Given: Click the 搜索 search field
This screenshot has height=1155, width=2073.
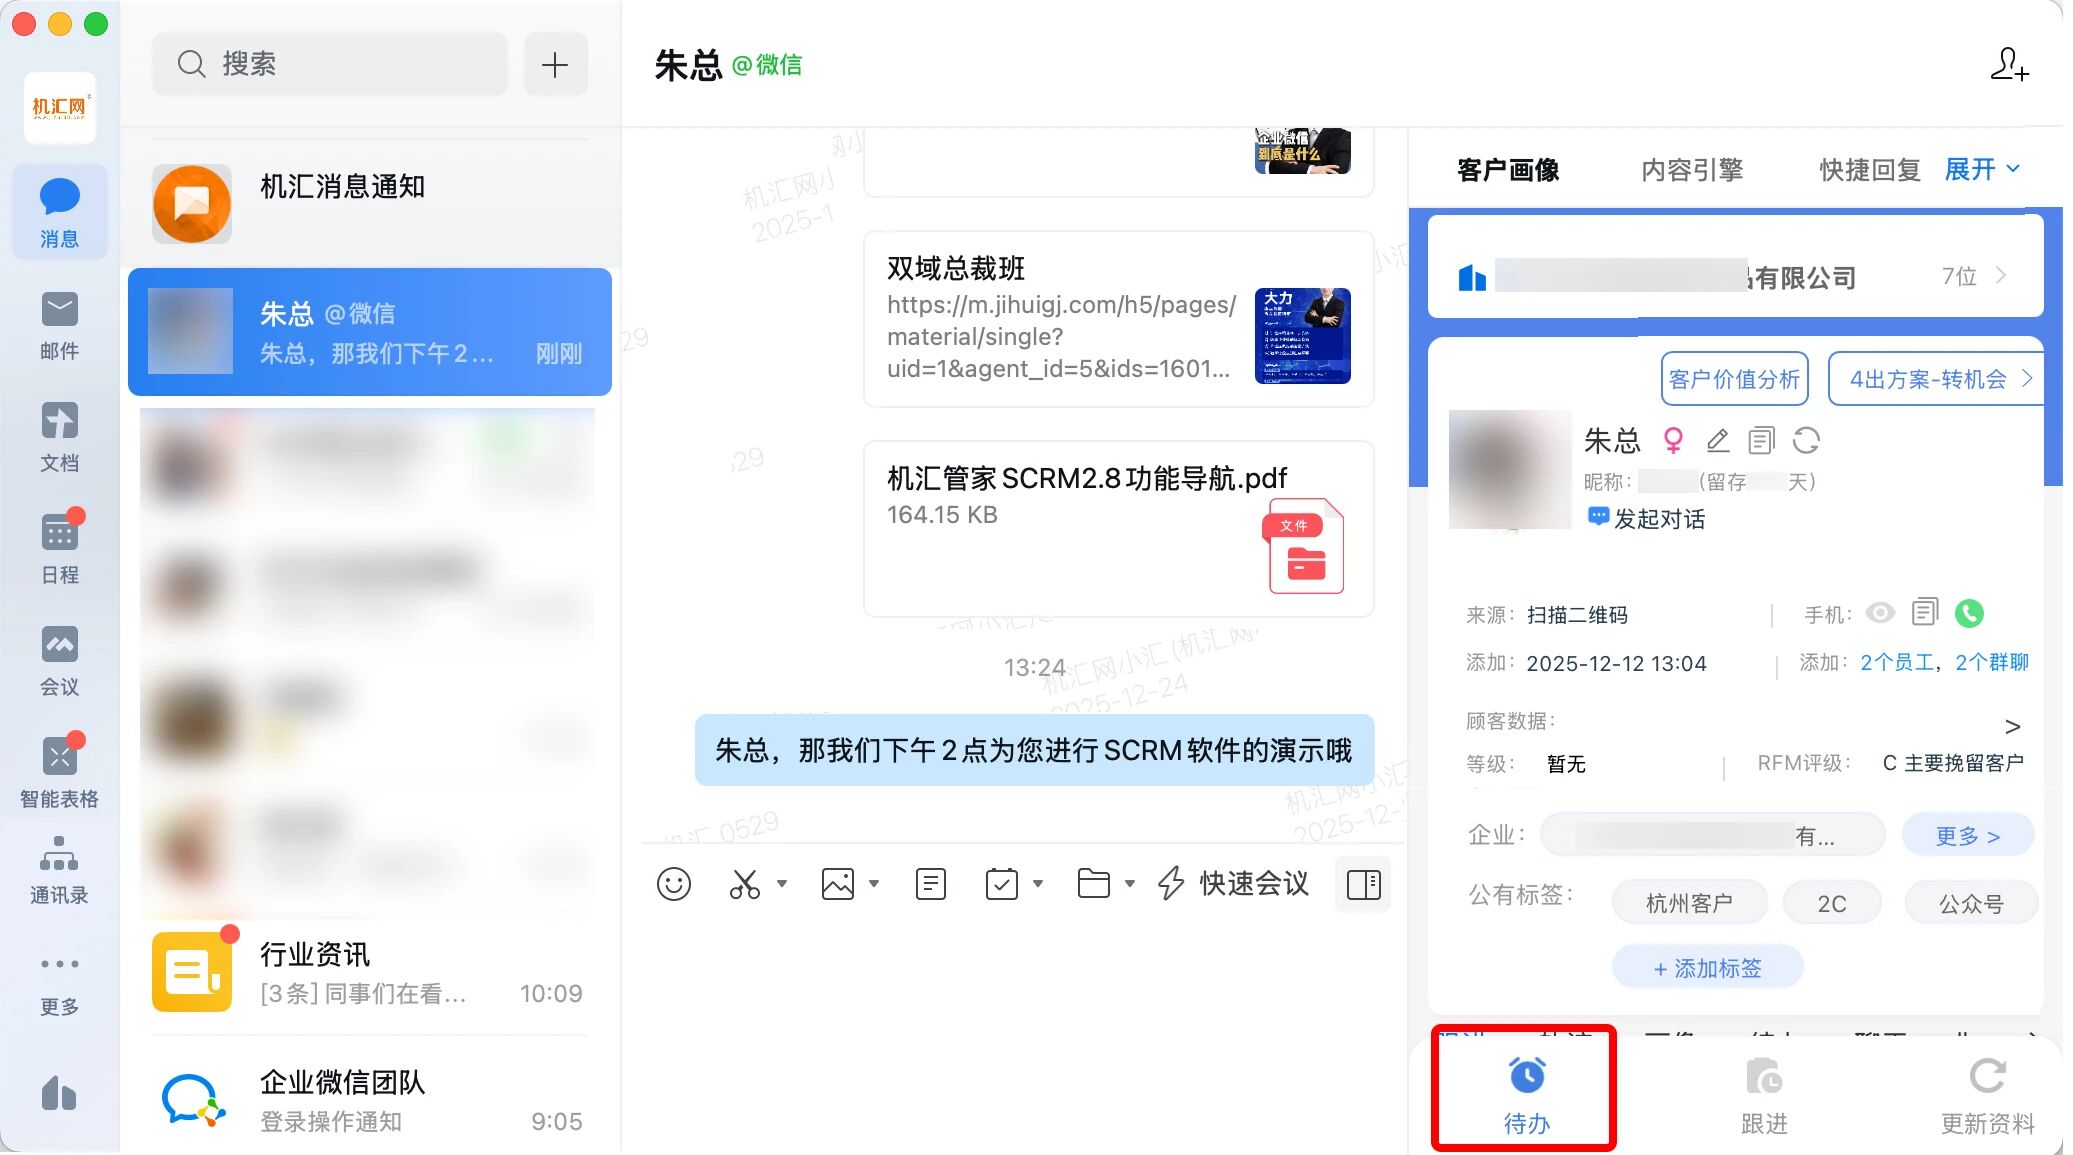Looking at the screenshot, I should point(330,64).
